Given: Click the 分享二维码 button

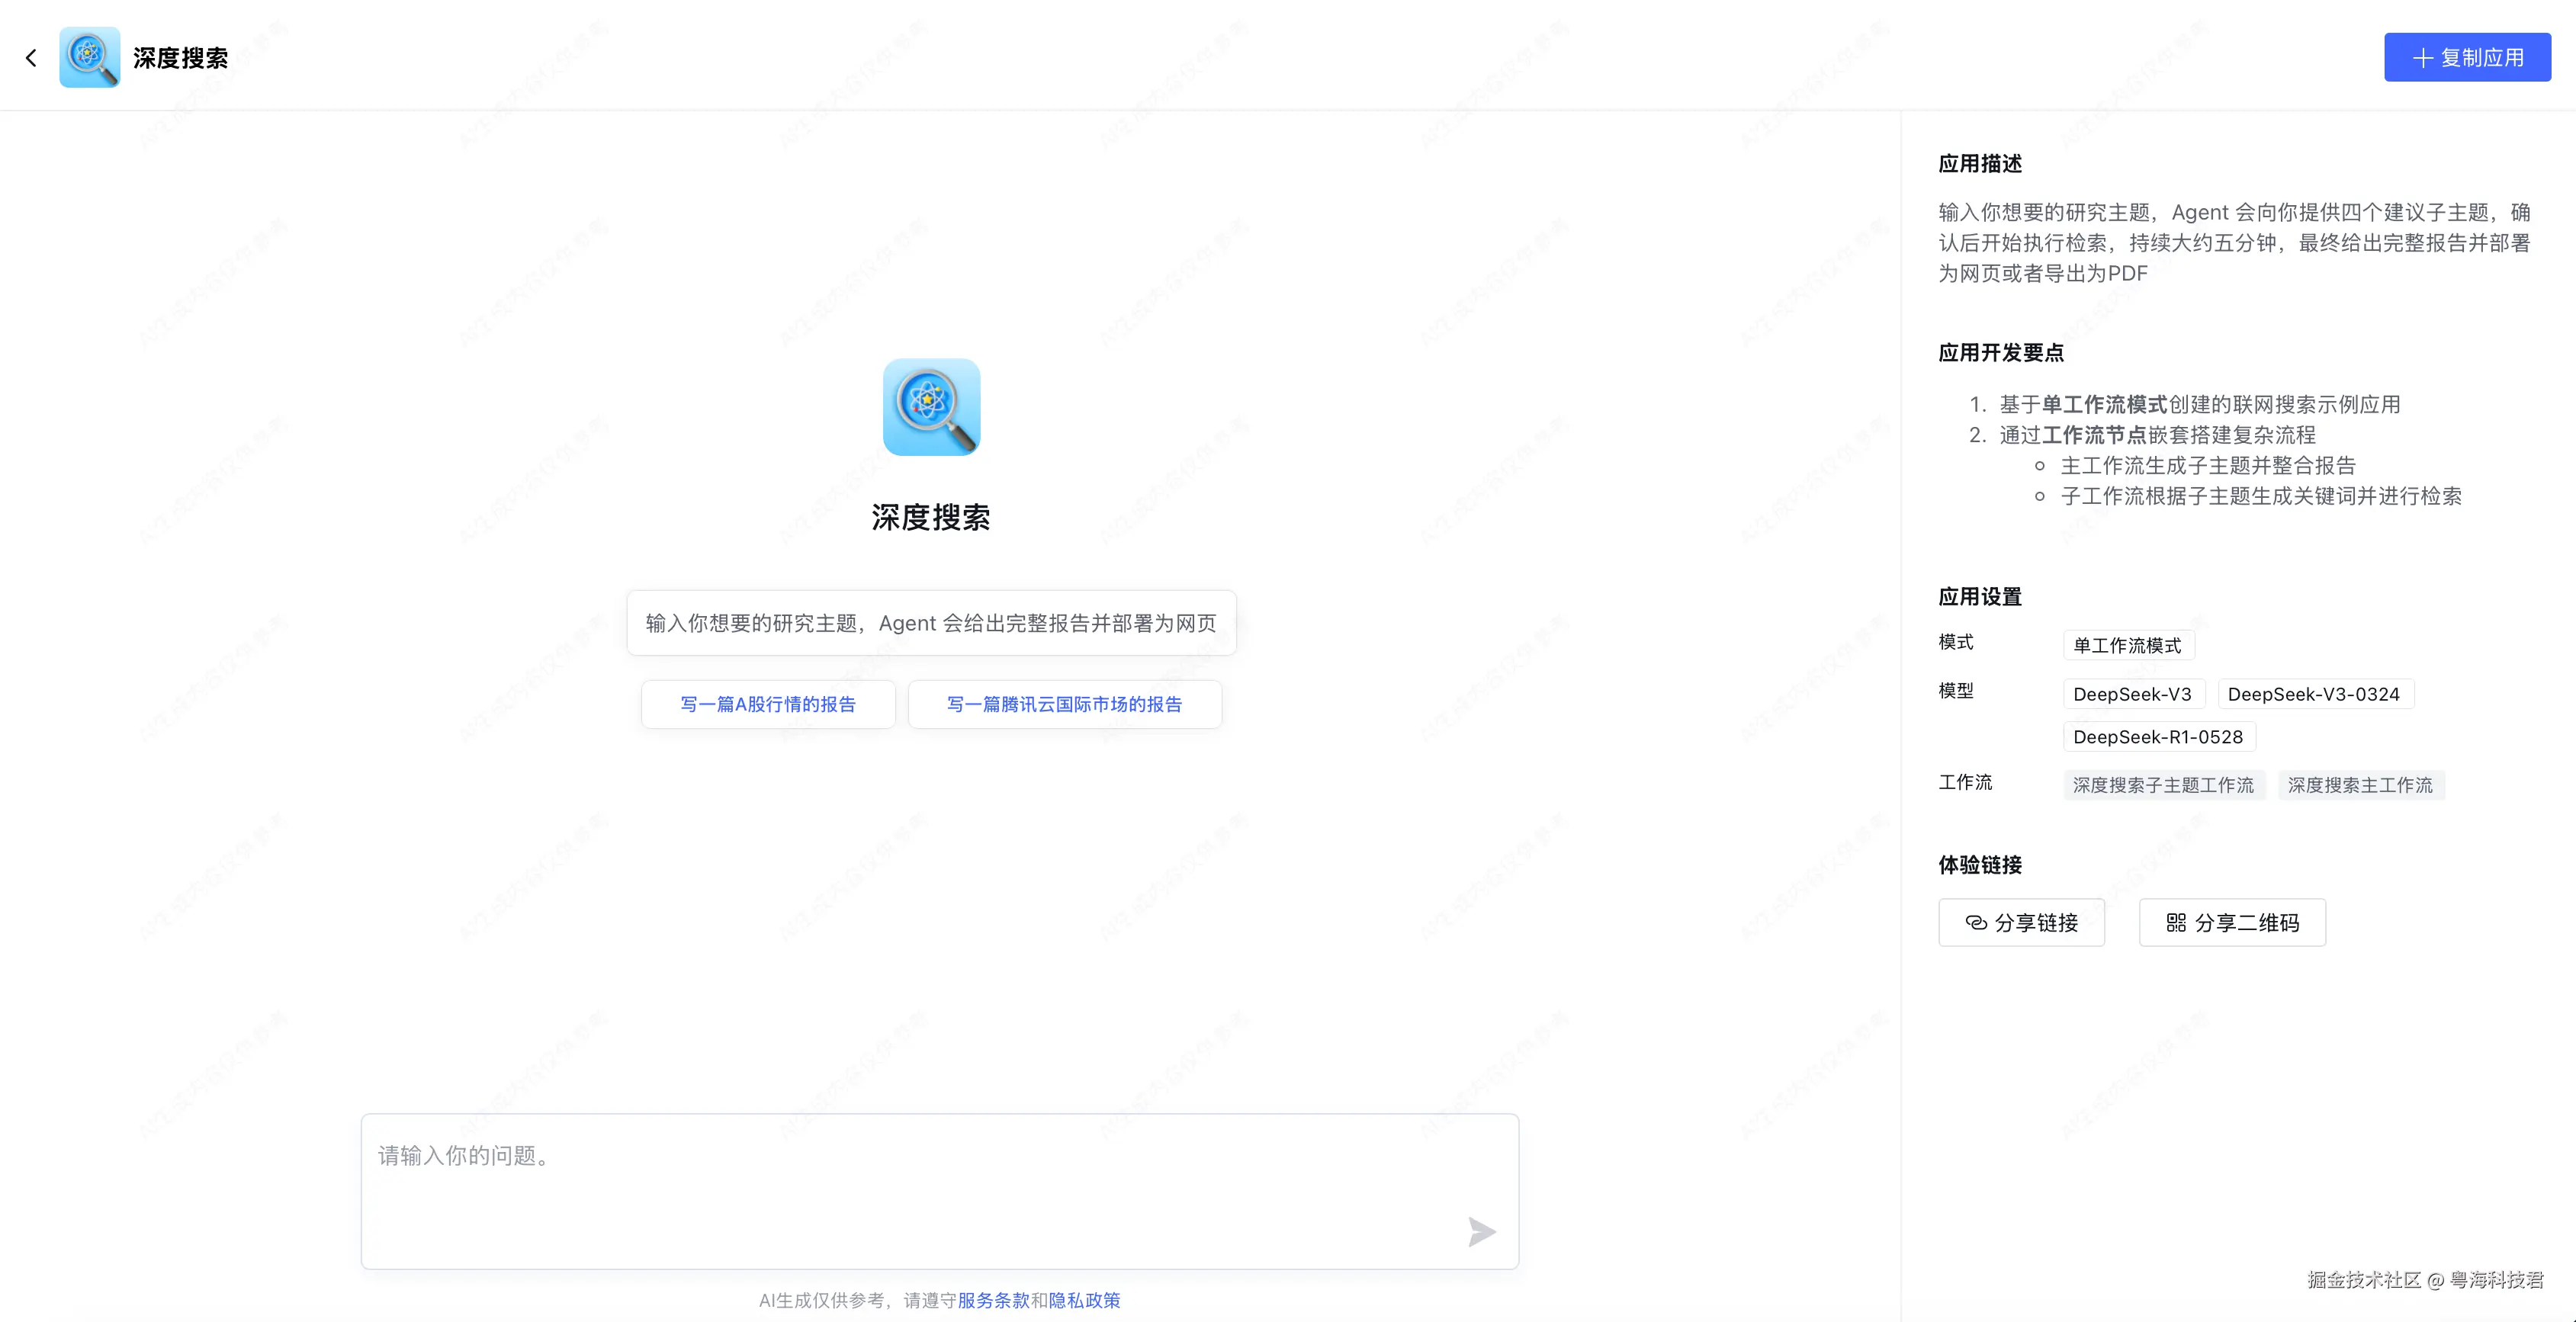Looking at the screenshot, I should coord(2232,922).
